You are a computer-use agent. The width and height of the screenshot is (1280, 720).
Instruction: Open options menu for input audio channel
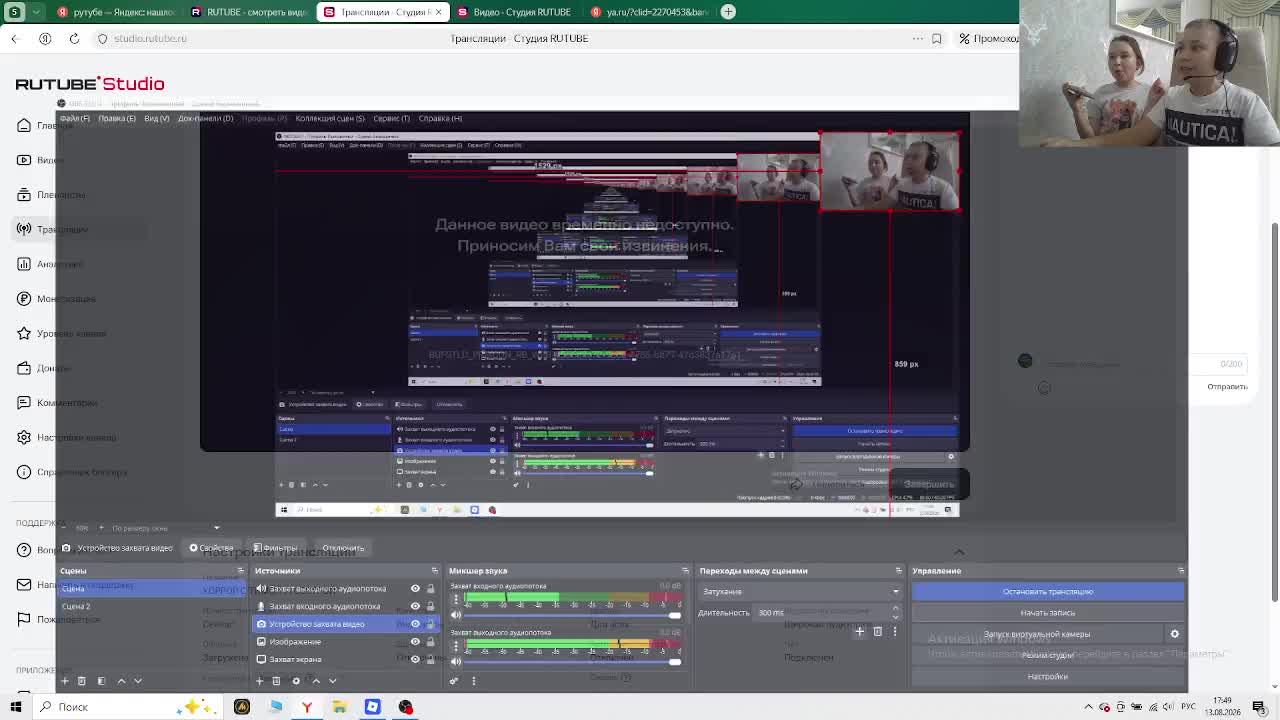click(x=456, y=599)
